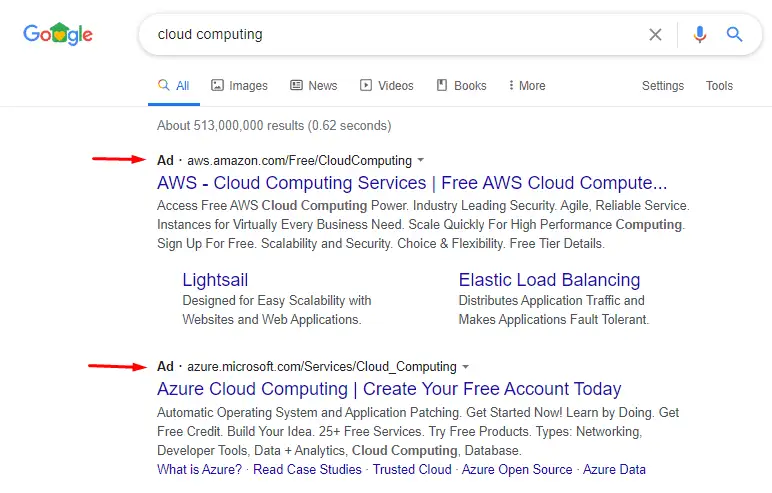Click the blue search magnifier icon
The height and width of the screenshot is (493, 772).
click(734, 34)
